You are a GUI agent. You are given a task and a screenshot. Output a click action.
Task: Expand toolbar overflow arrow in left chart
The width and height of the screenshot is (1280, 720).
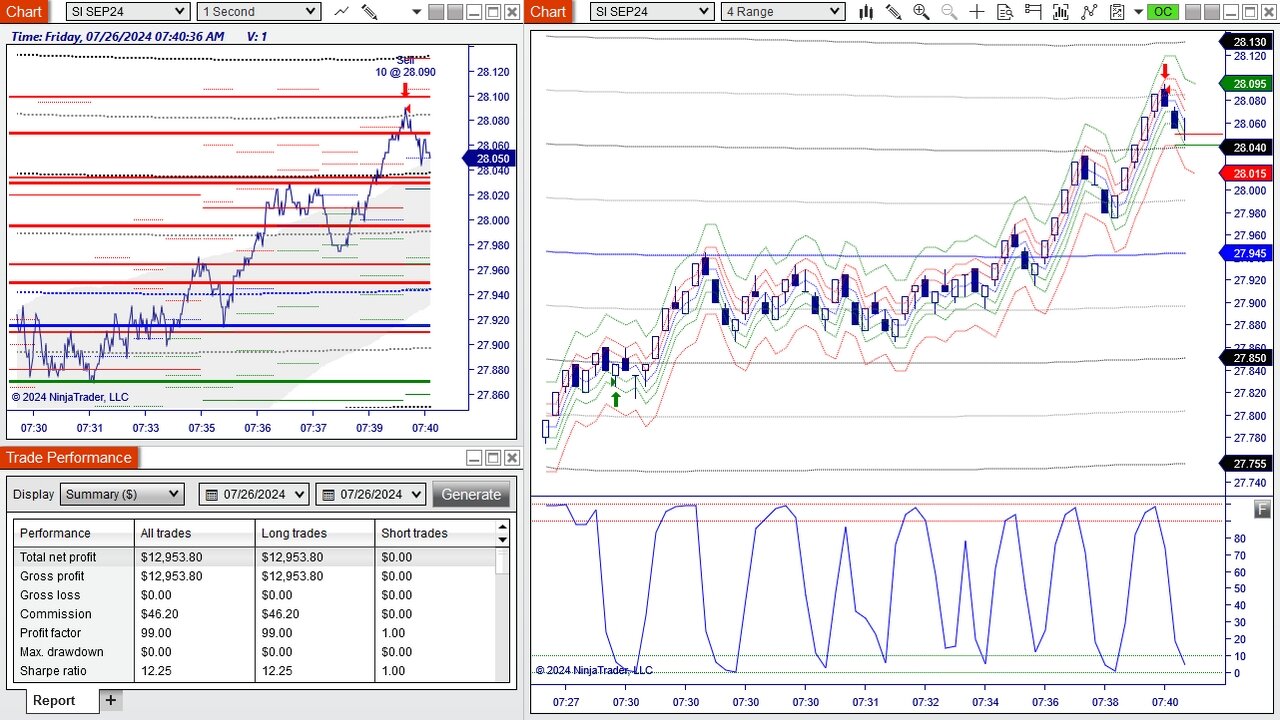click(x=416, y=12)
